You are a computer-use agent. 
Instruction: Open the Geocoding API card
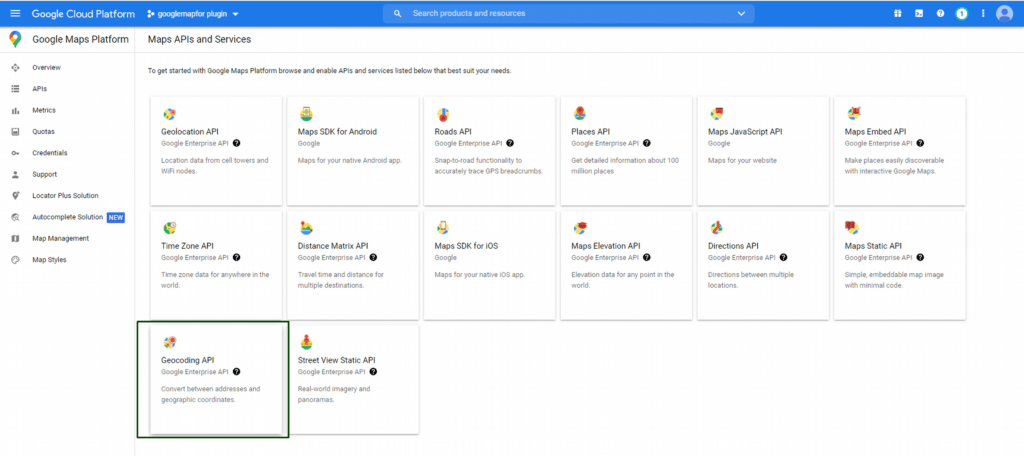coord(213,379)
